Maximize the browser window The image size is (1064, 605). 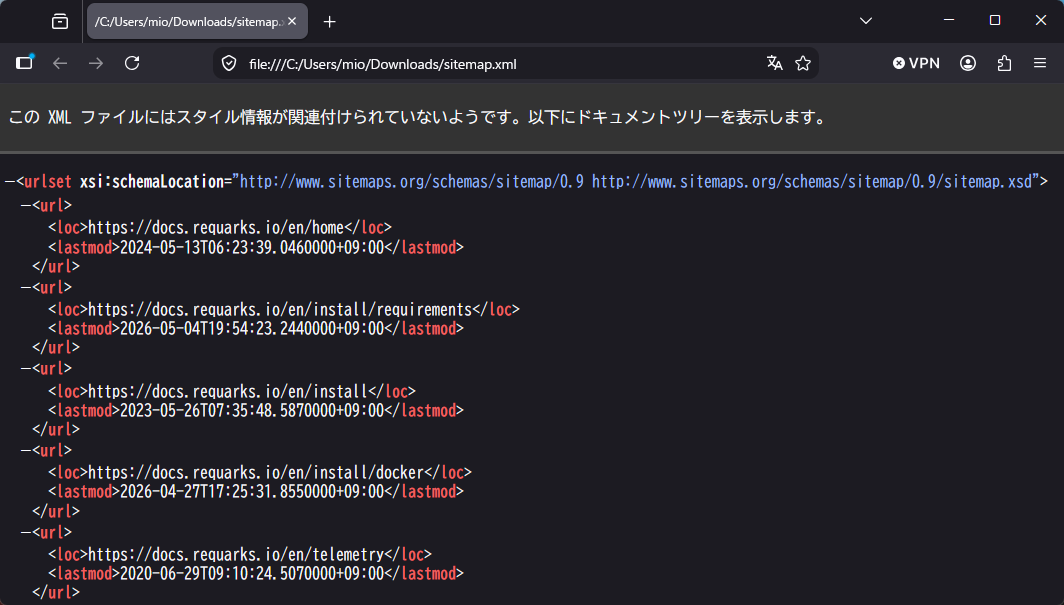995,20
